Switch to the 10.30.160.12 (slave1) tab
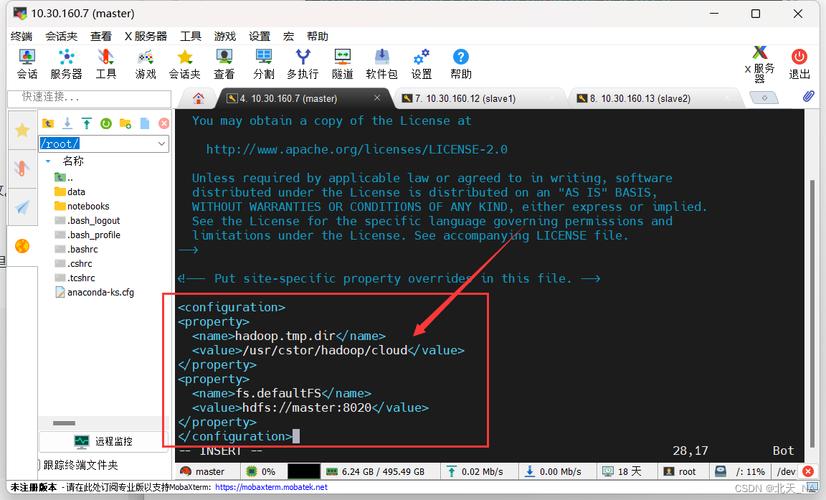This screenshot has width=826, height=500. click(x=470, y=99)
